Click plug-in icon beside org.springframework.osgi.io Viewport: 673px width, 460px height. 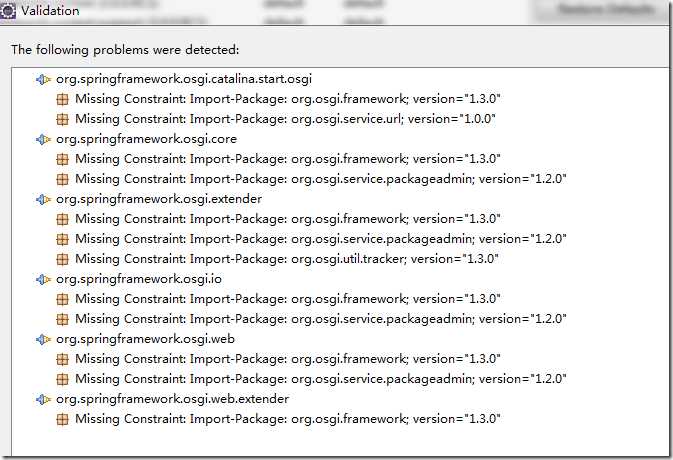[x=43, y=279]
